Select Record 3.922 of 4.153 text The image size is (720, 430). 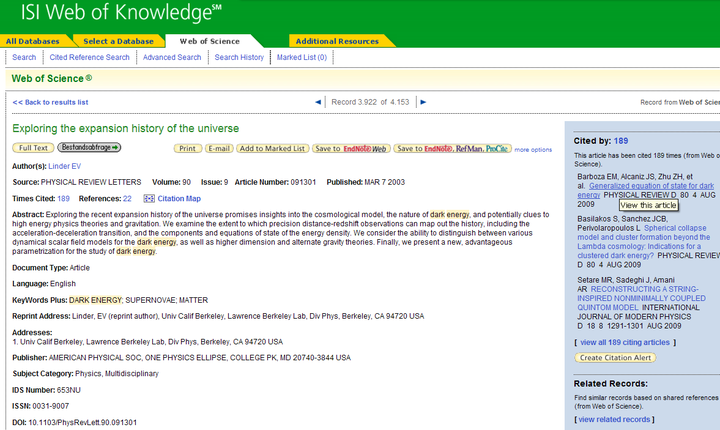370,102
